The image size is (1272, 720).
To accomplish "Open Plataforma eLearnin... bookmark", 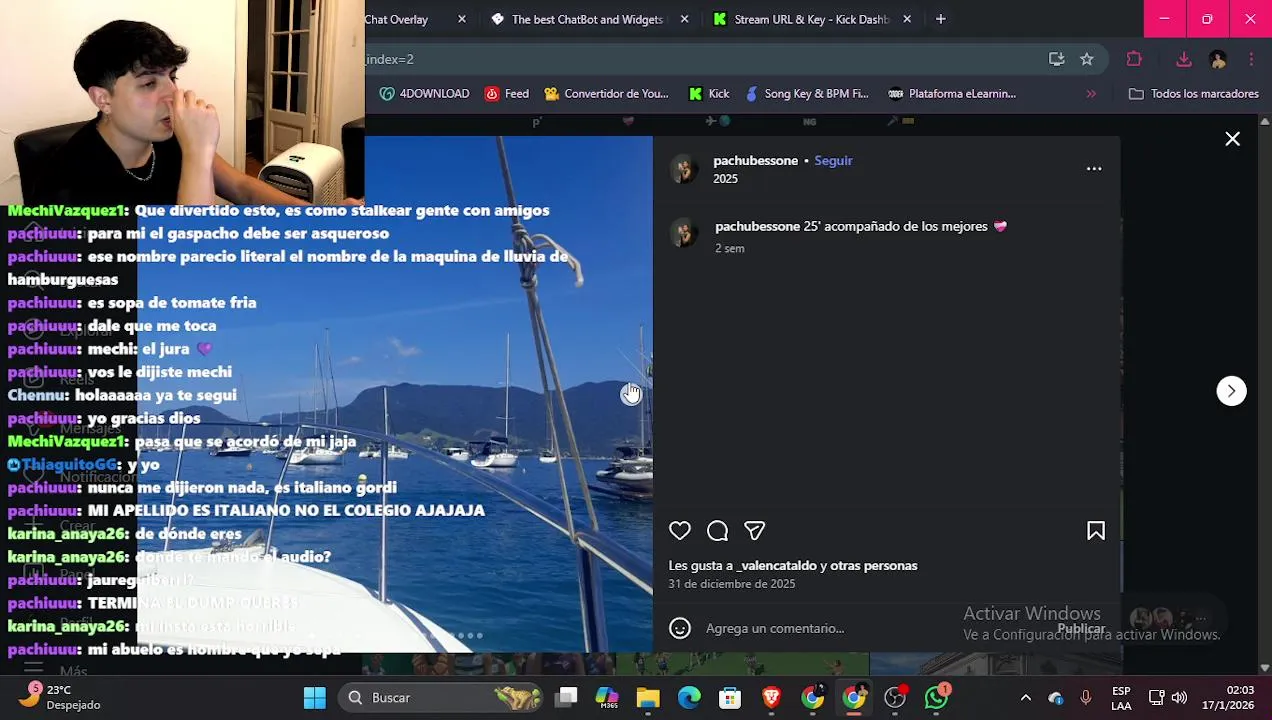I will 952,94.
